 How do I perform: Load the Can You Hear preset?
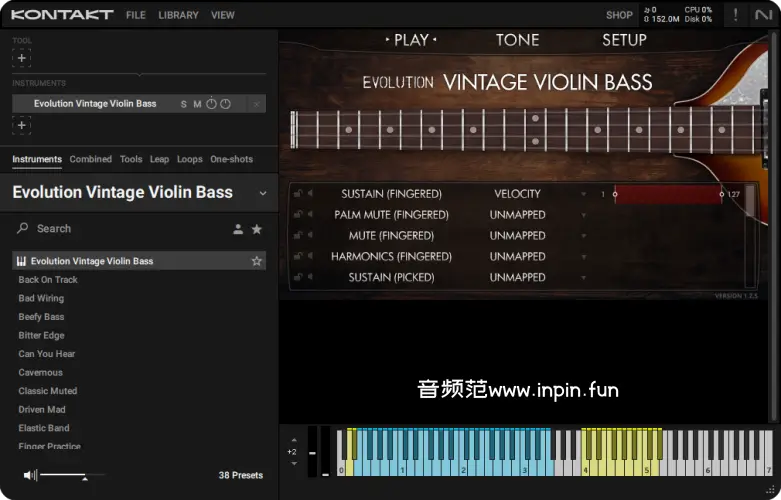pos(47,354)
